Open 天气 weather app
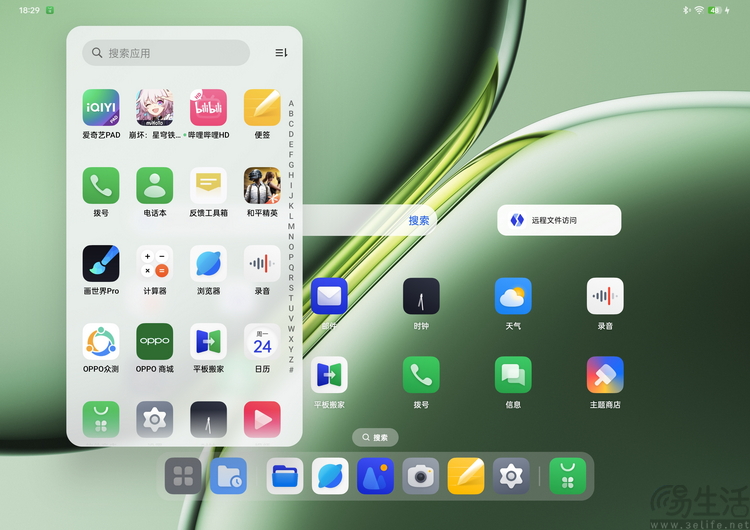The height and width of the screenshot is (530, 750). (513, 296)
